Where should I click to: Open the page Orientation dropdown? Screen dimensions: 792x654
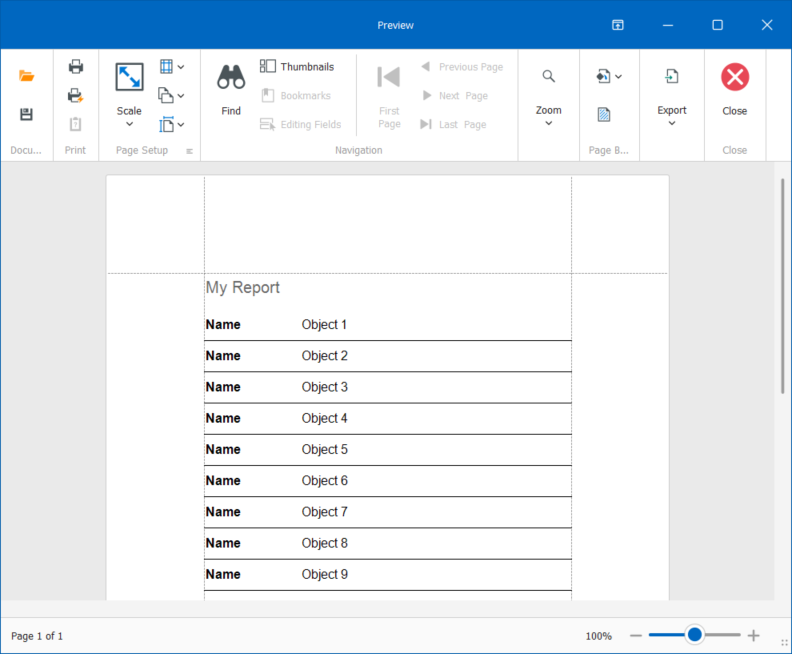point(172,95)
